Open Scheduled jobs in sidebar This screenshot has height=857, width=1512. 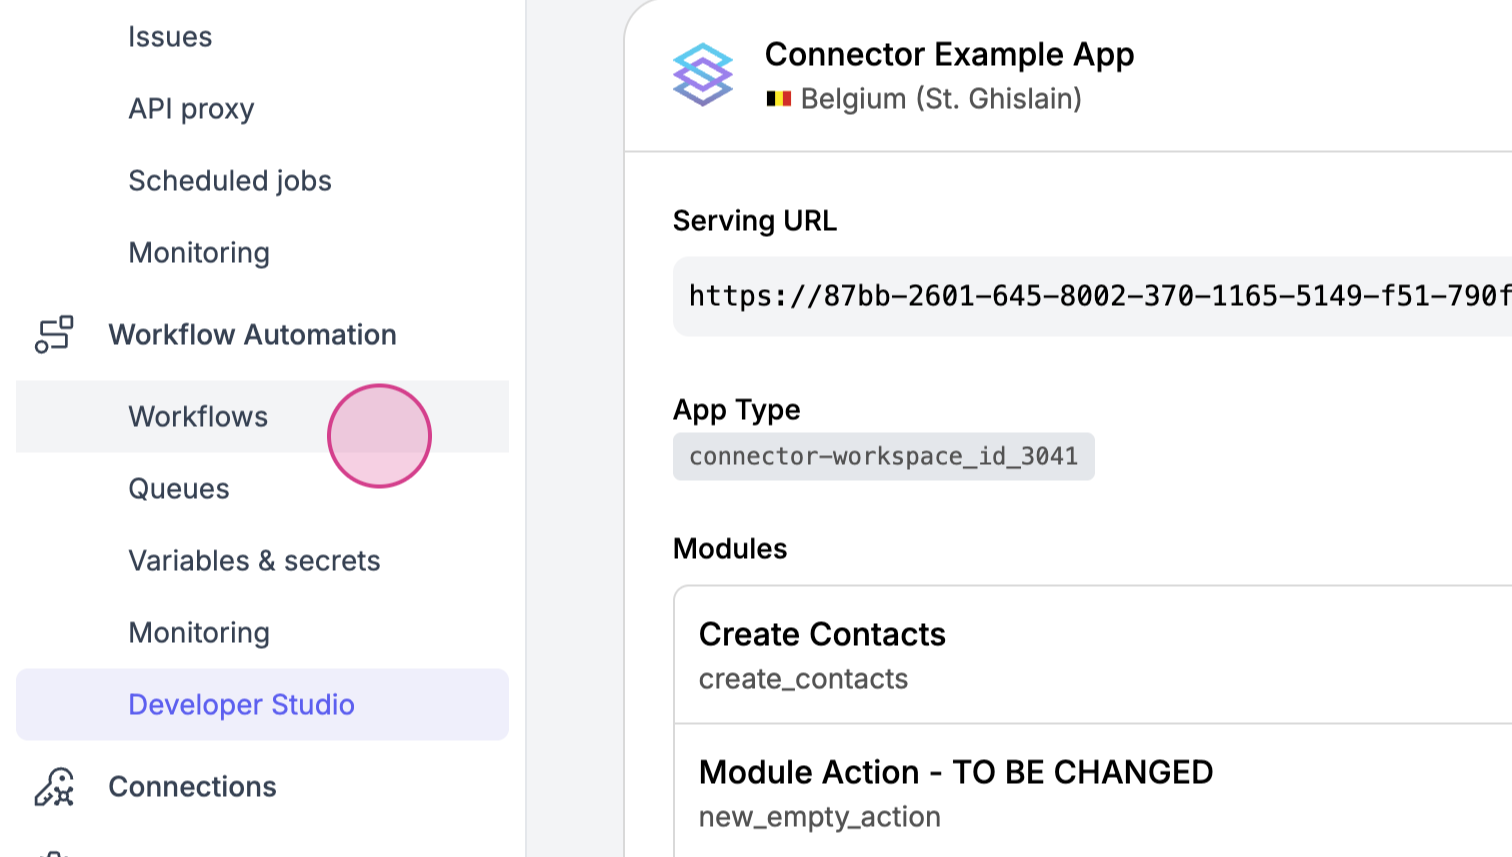coord(230,181)
